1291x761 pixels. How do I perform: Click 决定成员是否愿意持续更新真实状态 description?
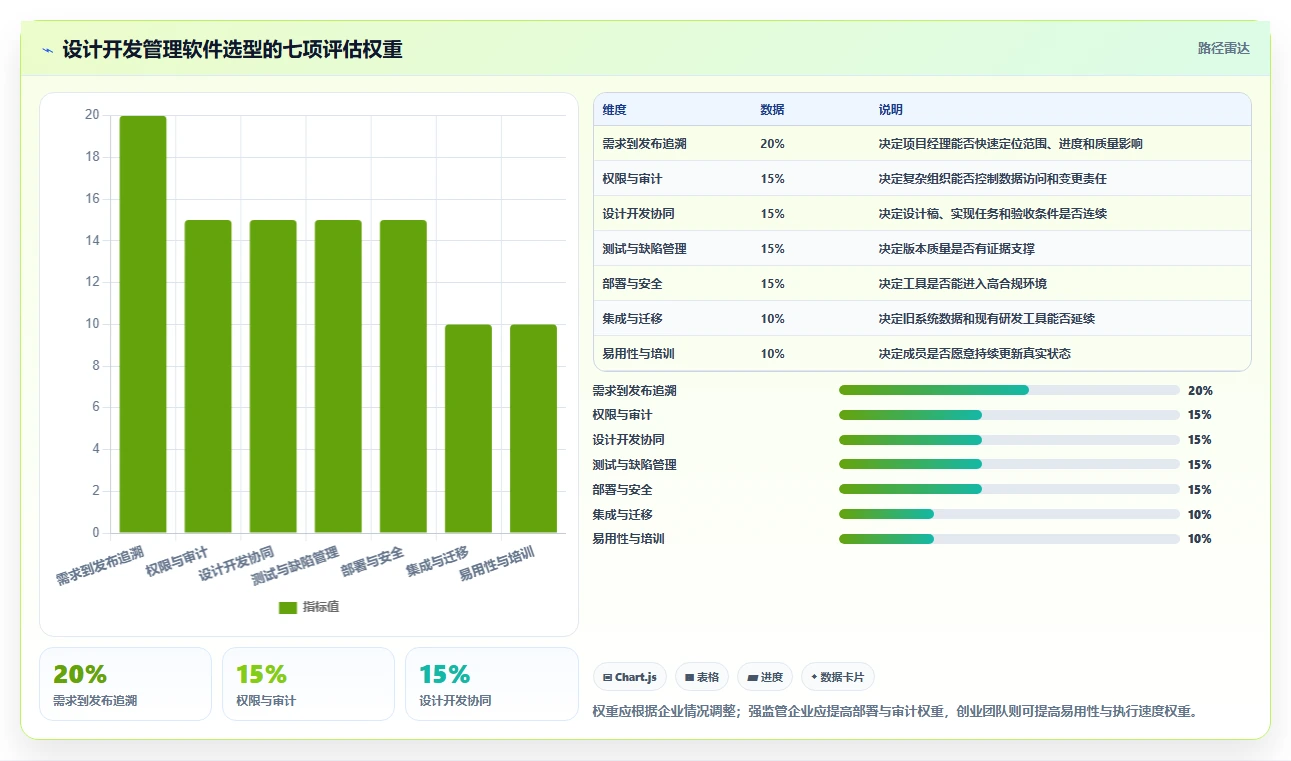pos(974,354)
